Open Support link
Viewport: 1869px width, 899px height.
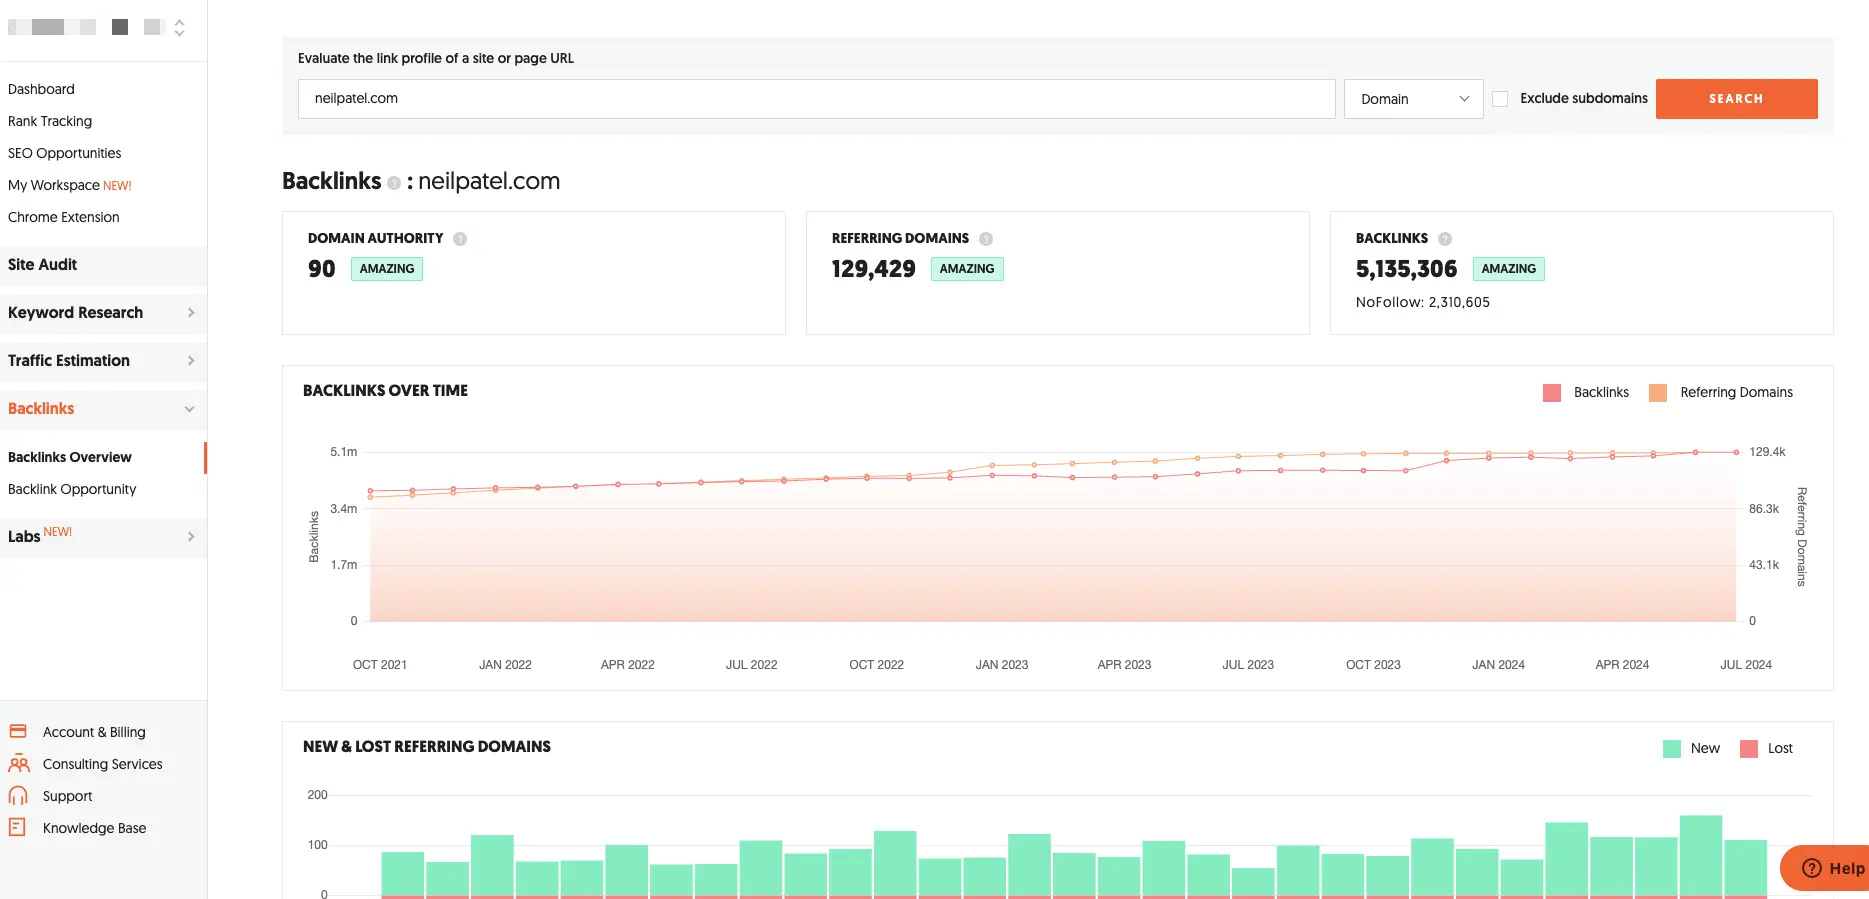(x=67, y=796)
